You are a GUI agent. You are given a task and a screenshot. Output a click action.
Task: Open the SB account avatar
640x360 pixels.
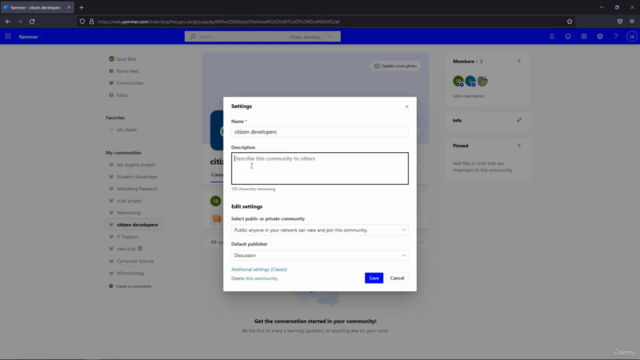(x=632, y=37)
